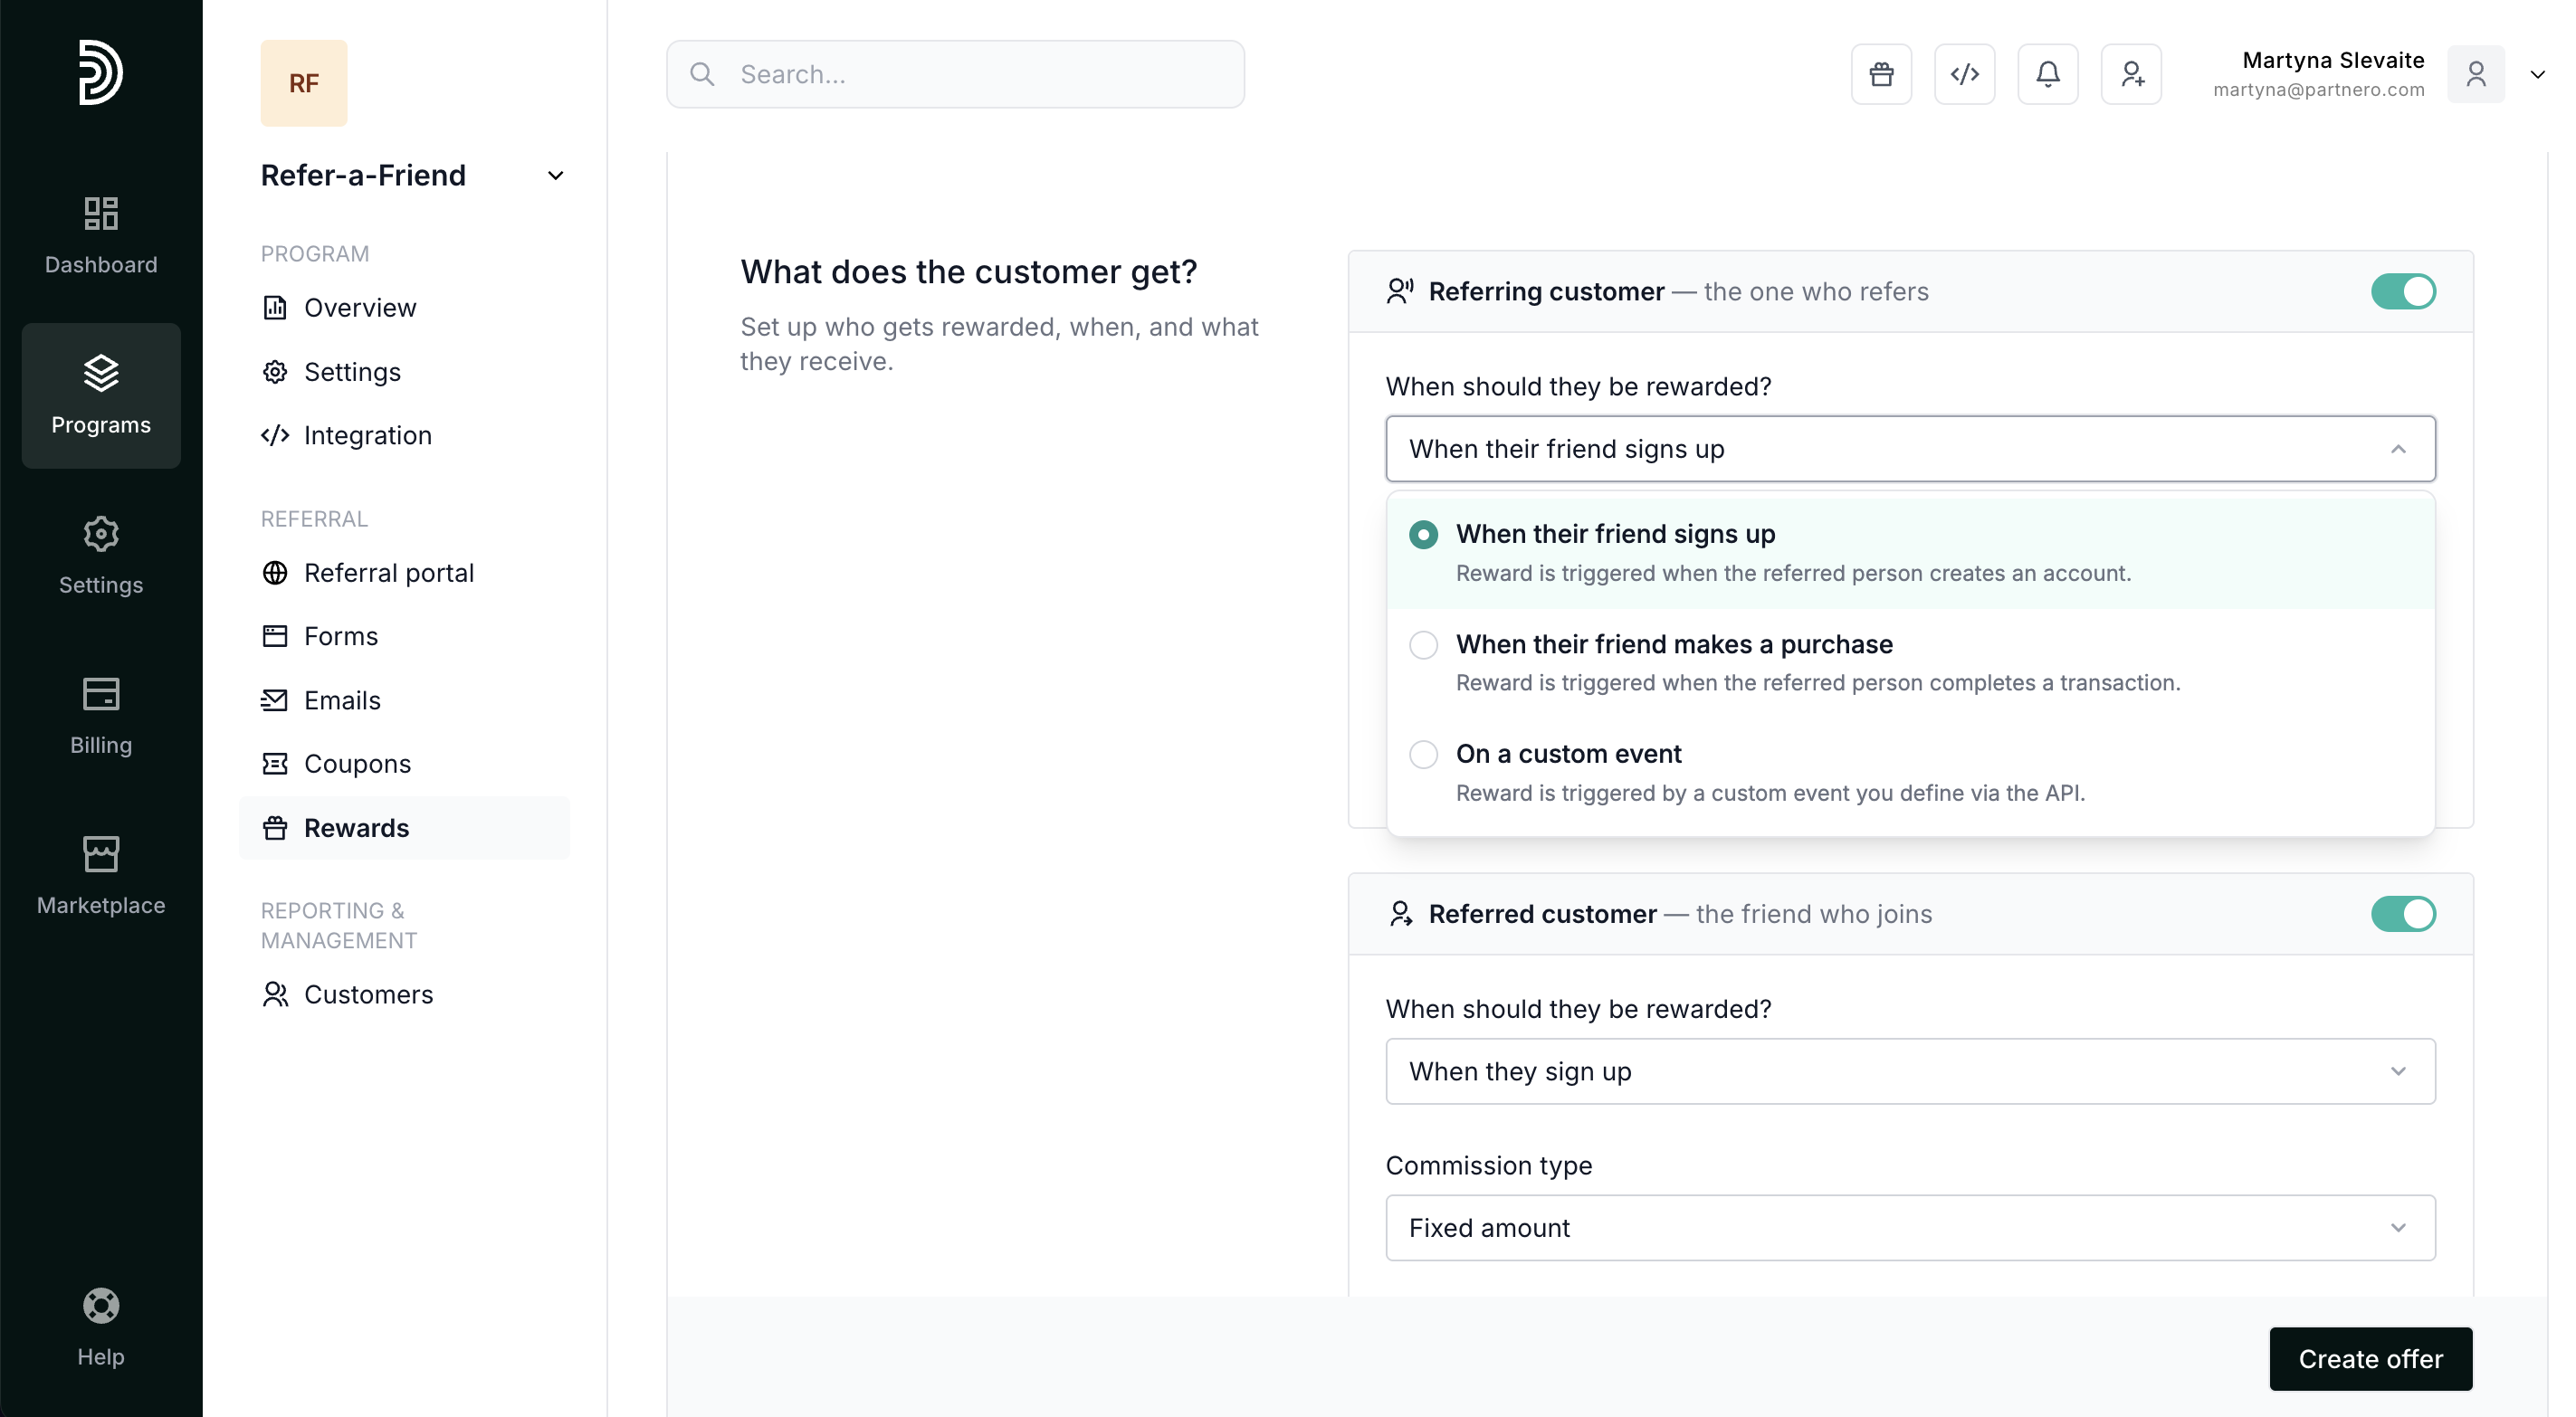Disable the Referring customer toggle
The image size is (2576, 1417).
click(2402, 292)
